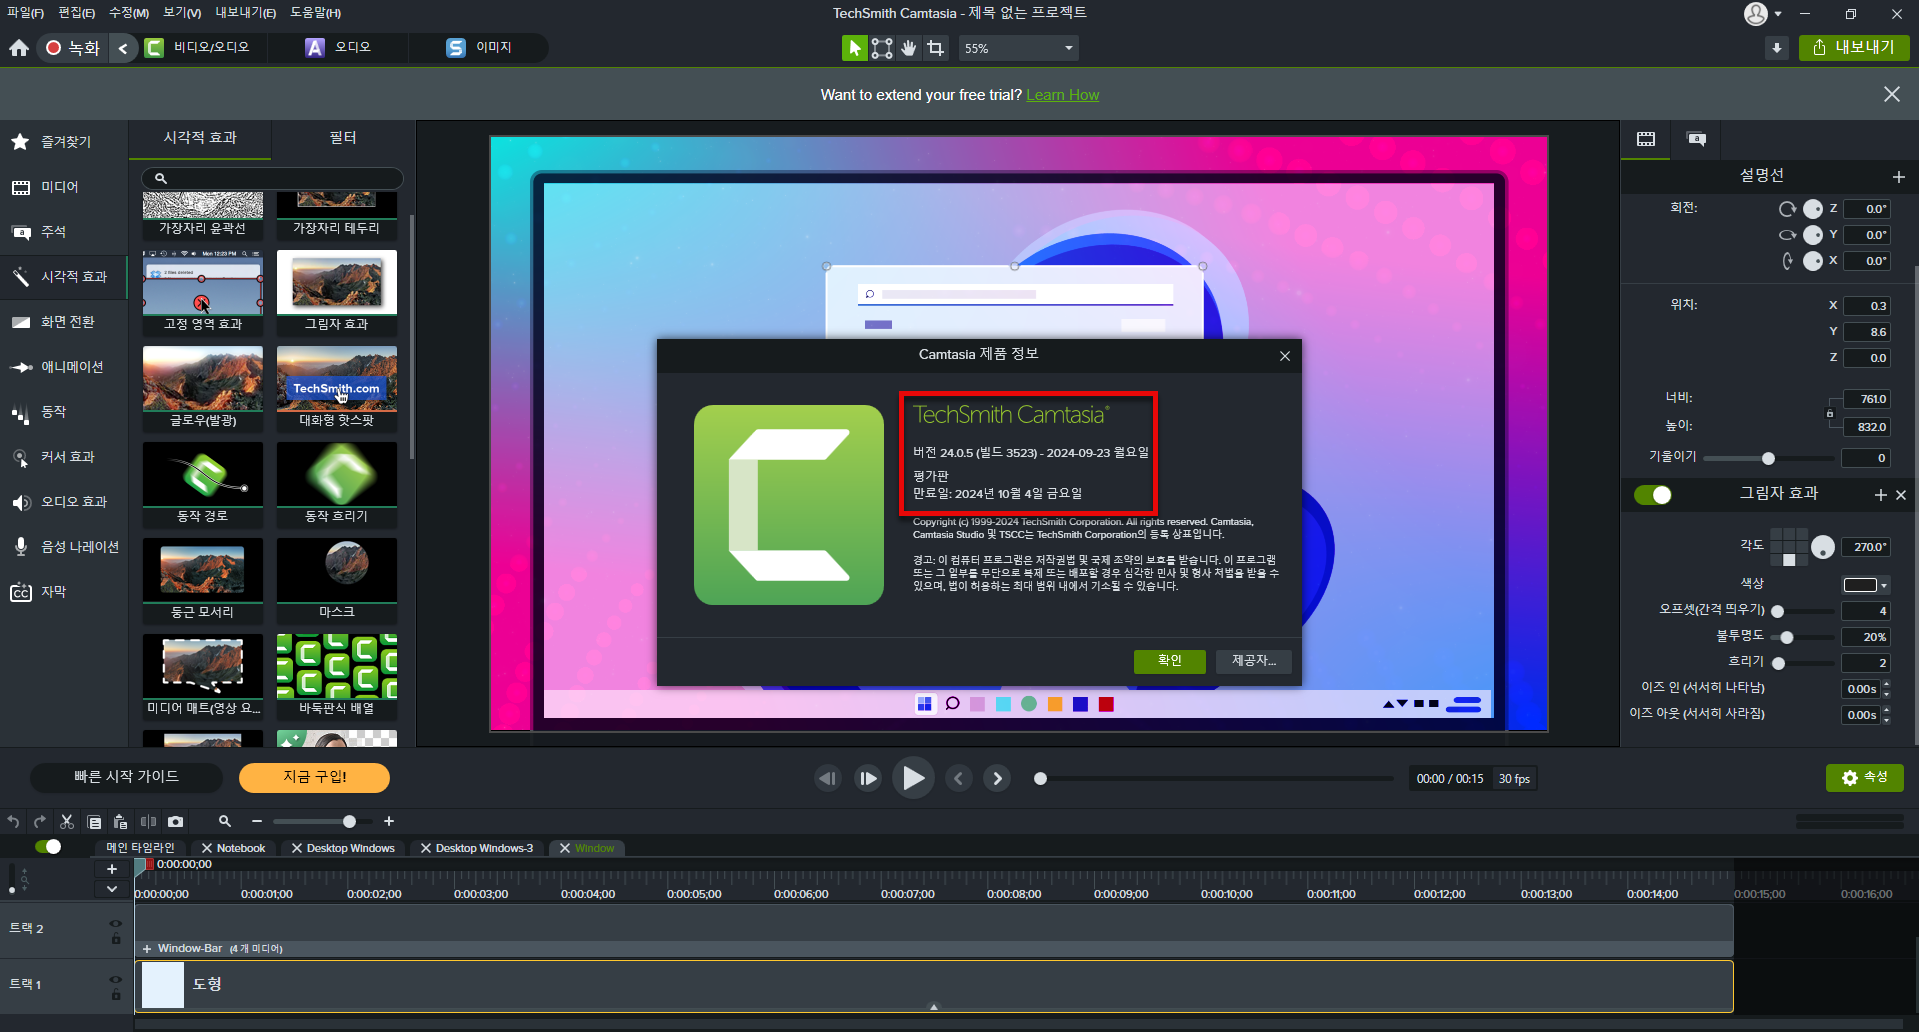1919x1032 pixels.
Task: Collapse the record bar with left chevron
Action: [123, 48]
